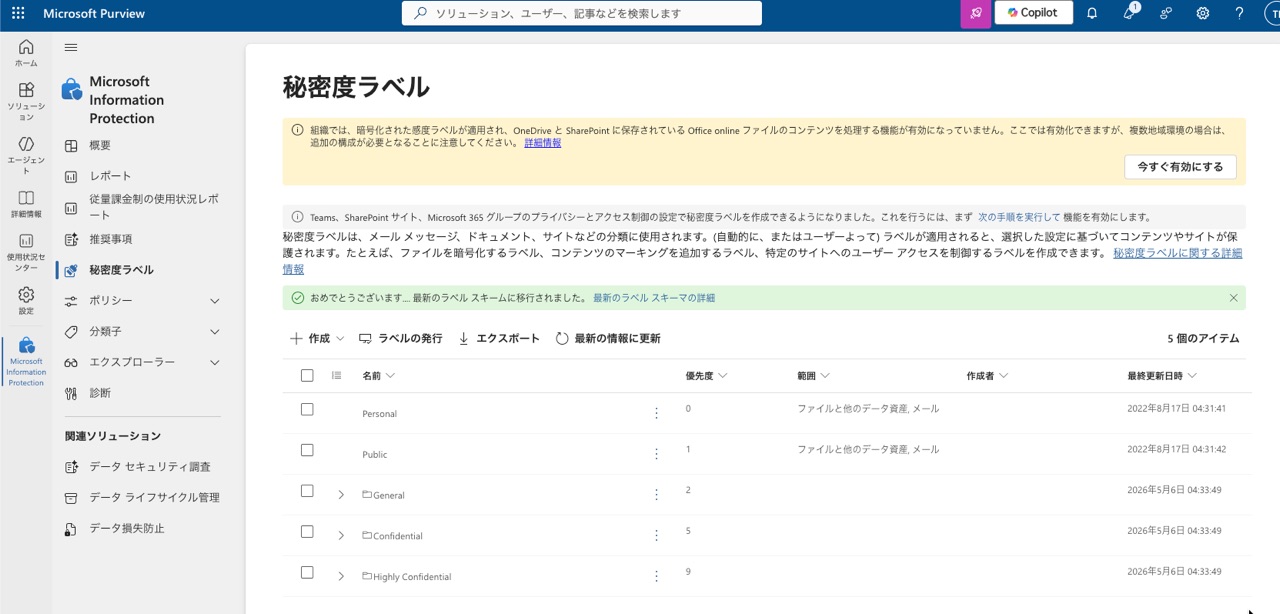Focus the top search box
Image resolution: width=1280 pixels, height=614 pixels.
[x=582, y=13]
